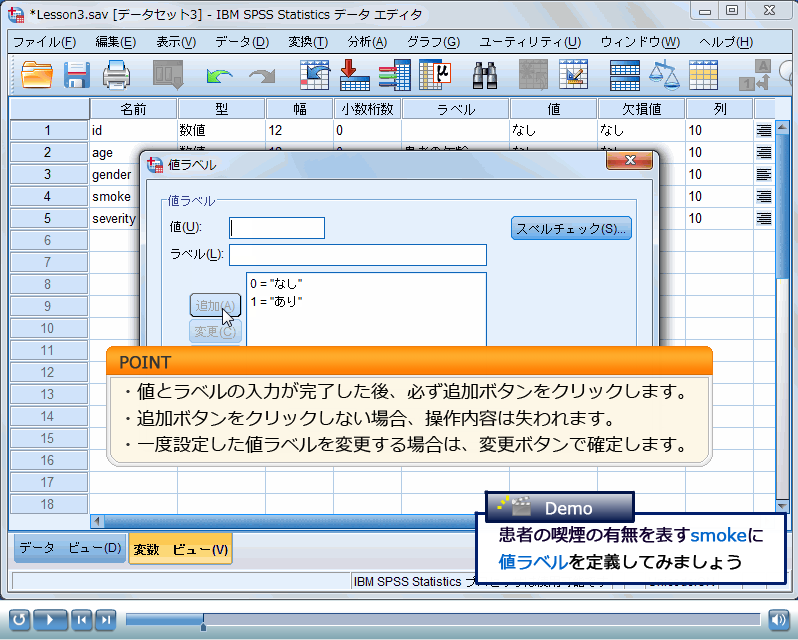Click the 追加(A) button
This screenshot has height=640, width=798.
[215, 305]
